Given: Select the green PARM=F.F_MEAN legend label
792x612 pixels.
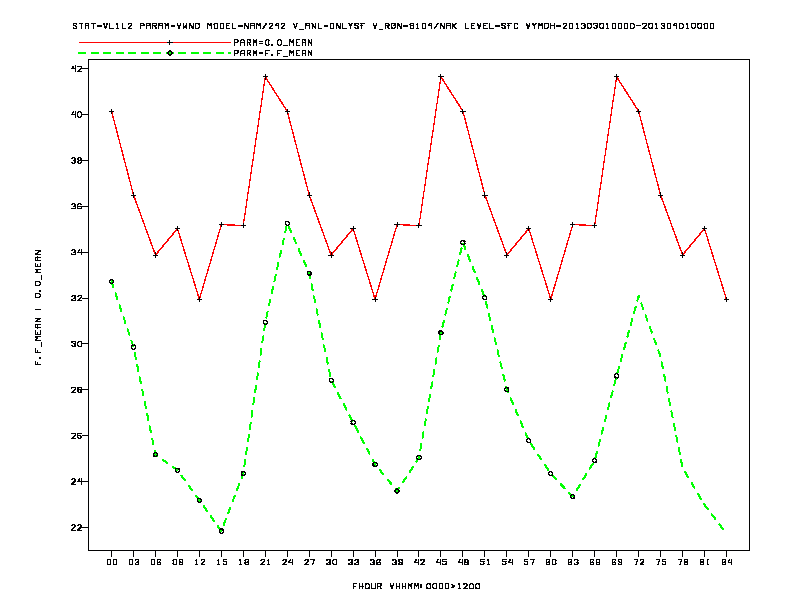Looking at the screenshot, I should (273, 53).
